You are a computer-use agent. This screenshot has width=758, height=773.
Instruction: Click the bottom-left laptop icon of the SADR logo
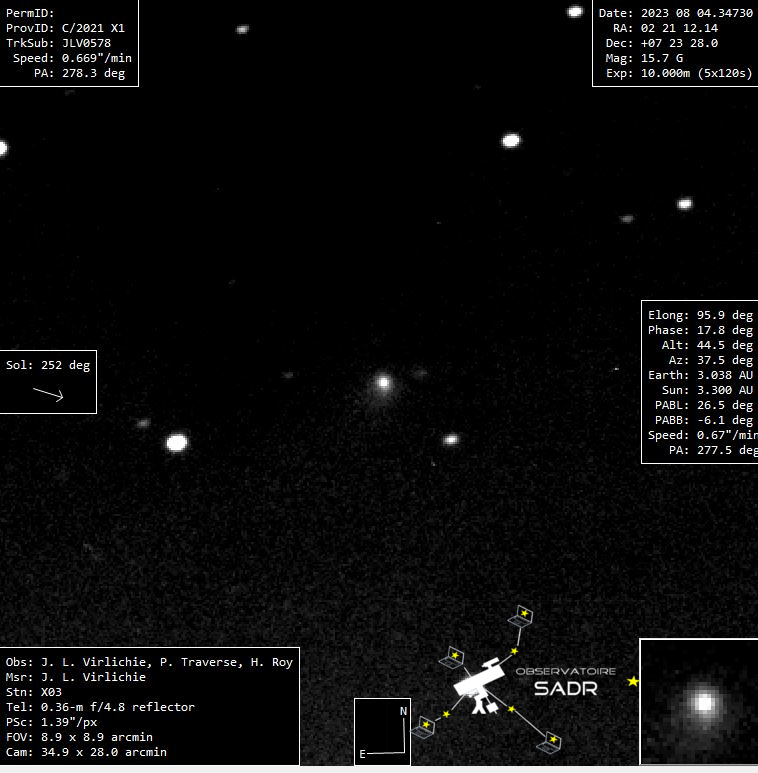coord(423,727)
